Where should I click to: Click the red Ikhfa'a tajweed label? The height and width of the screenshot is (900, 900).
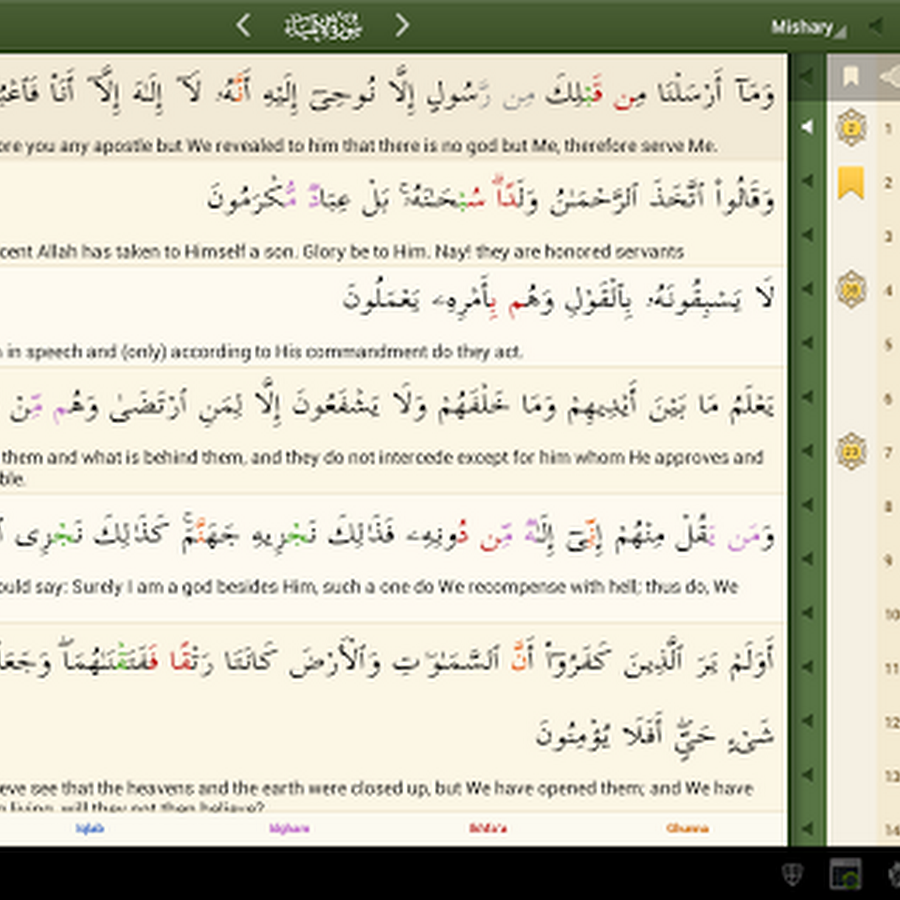click(488, 828)
